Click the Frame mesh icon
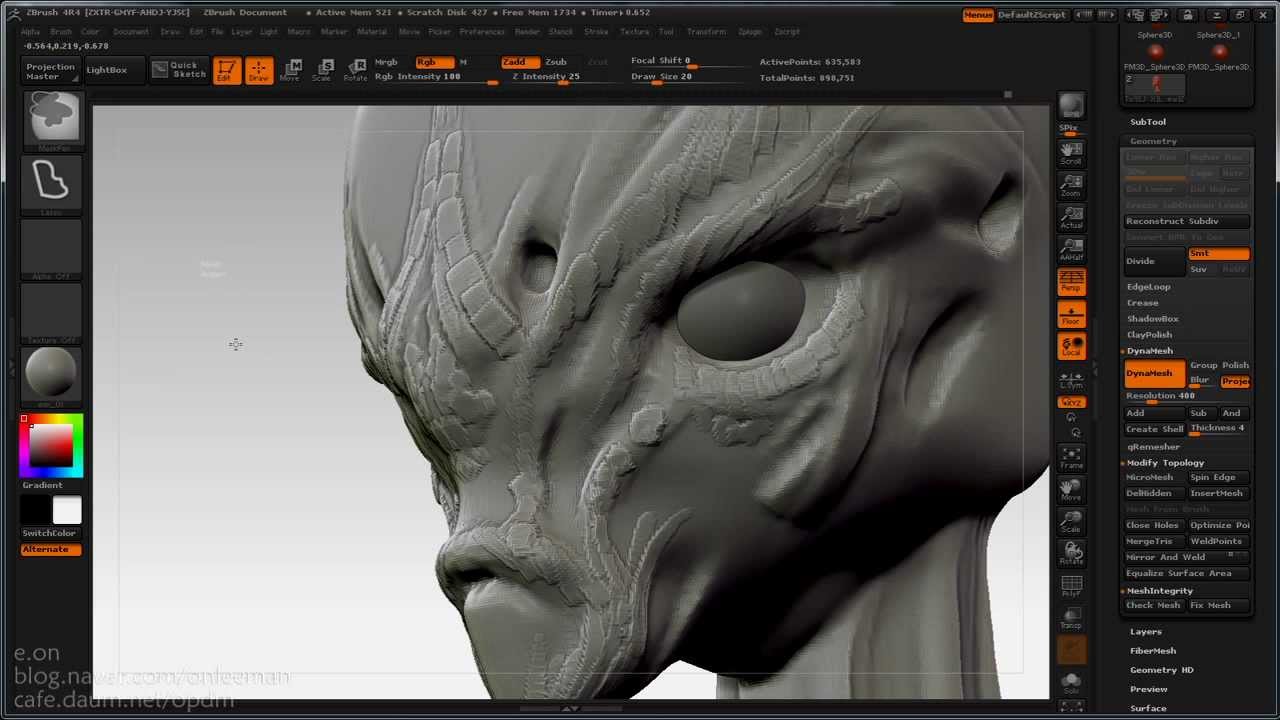The width and height of the screenshot is (1280, 720). coord(1070,457)
